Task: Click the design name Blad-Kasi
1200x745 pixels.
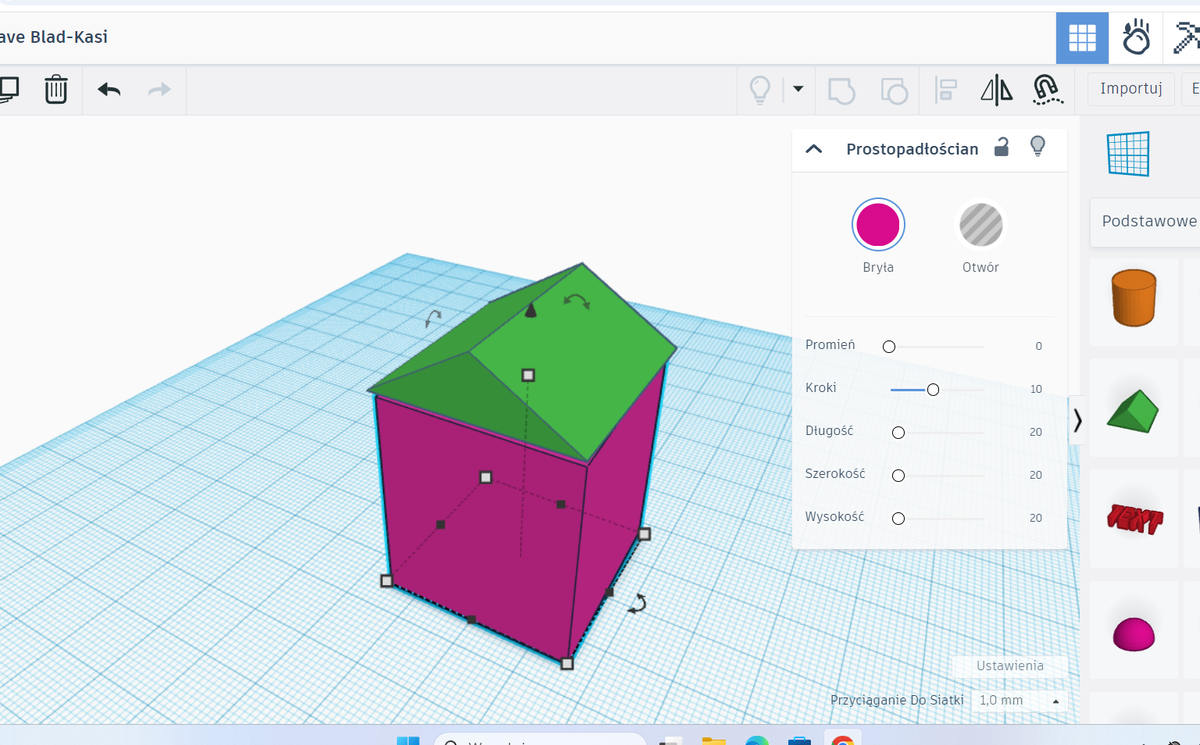Action: click(68, 37)
